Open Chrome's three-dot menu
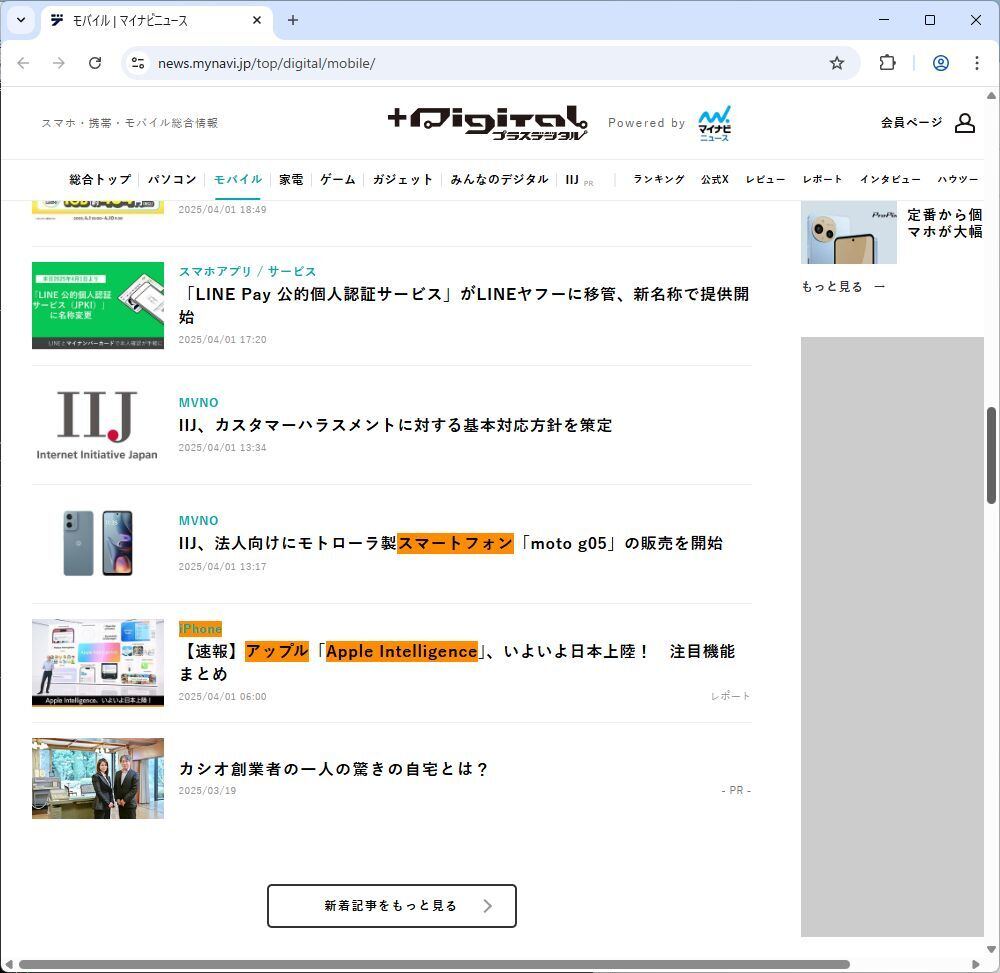The width and height of the screenshot is (1000, 973). click(976, 63)
